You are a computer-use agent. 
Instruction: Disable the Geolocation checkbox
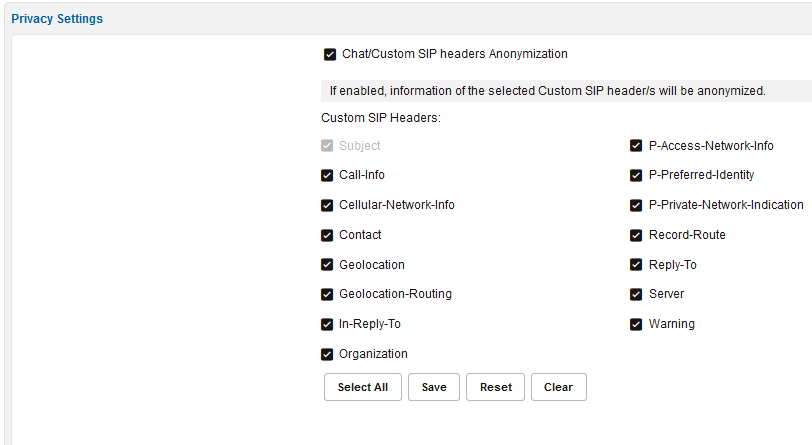[327, 265]
